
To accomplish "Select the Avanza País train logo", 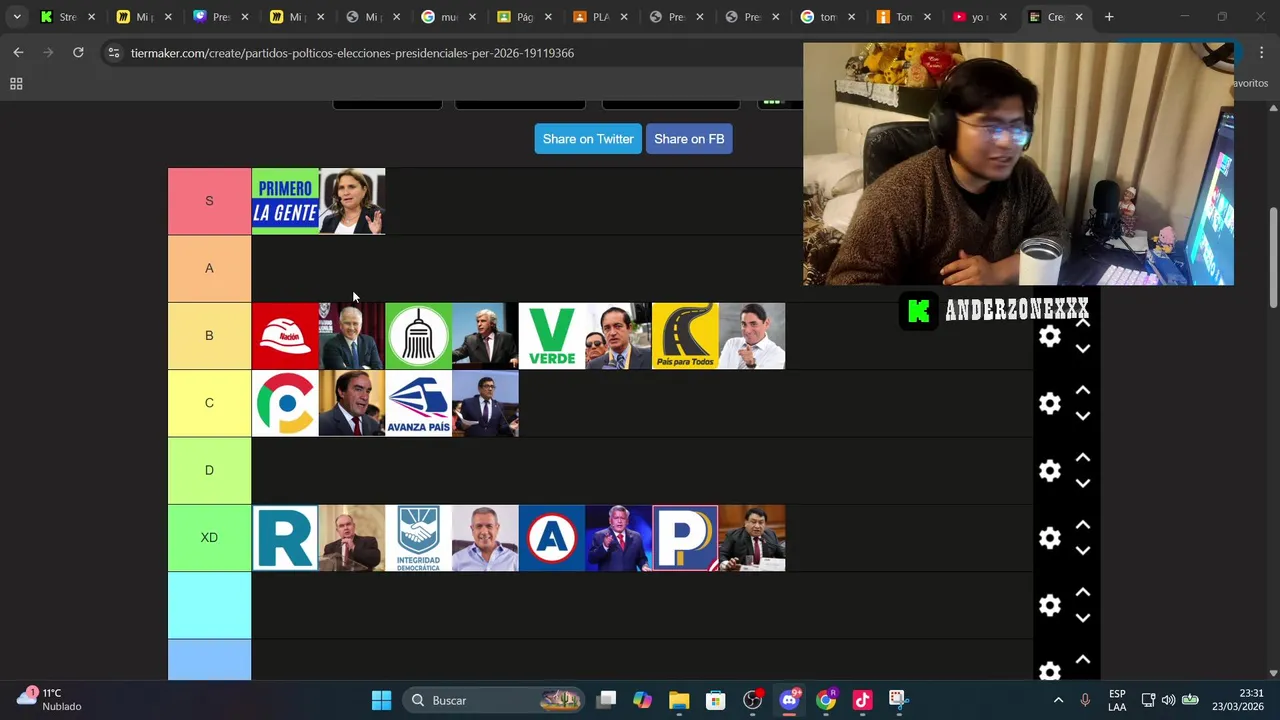I will pyautogui.click(x=418, y=404).
